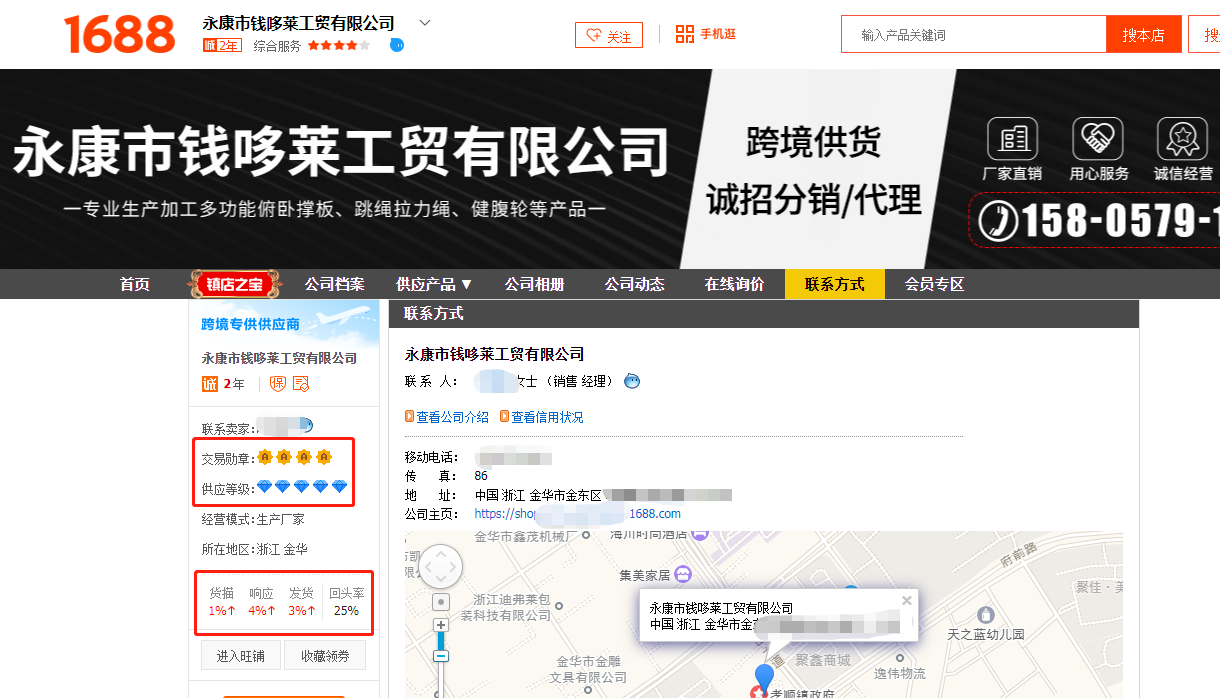Click the 诚信经营 badge icon
The height and width of the screenshot is (698, 1220).
pos(1183,138)
